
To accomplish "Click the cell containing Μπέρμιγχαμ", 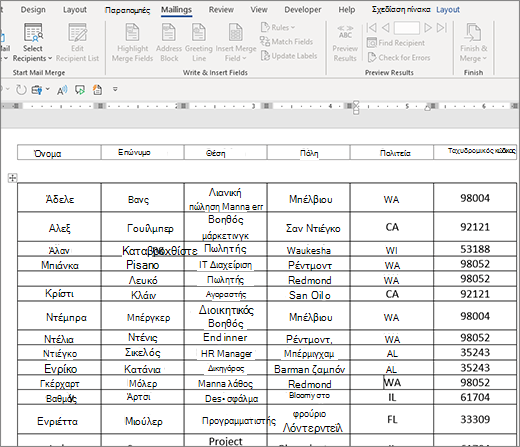I will pos(309,352).
